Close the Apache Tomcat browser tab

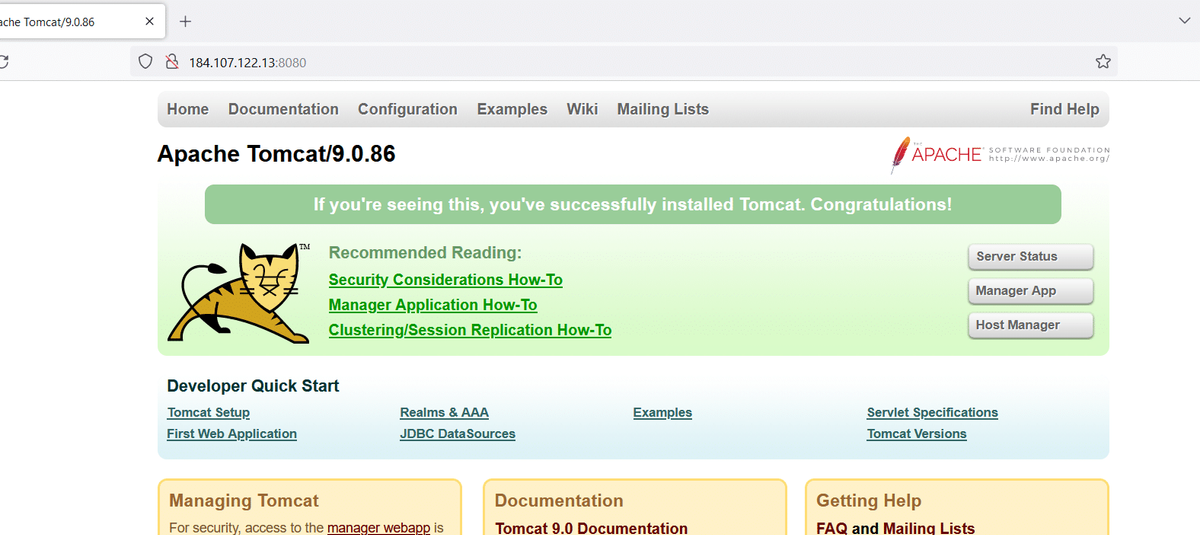click(149, 21)
